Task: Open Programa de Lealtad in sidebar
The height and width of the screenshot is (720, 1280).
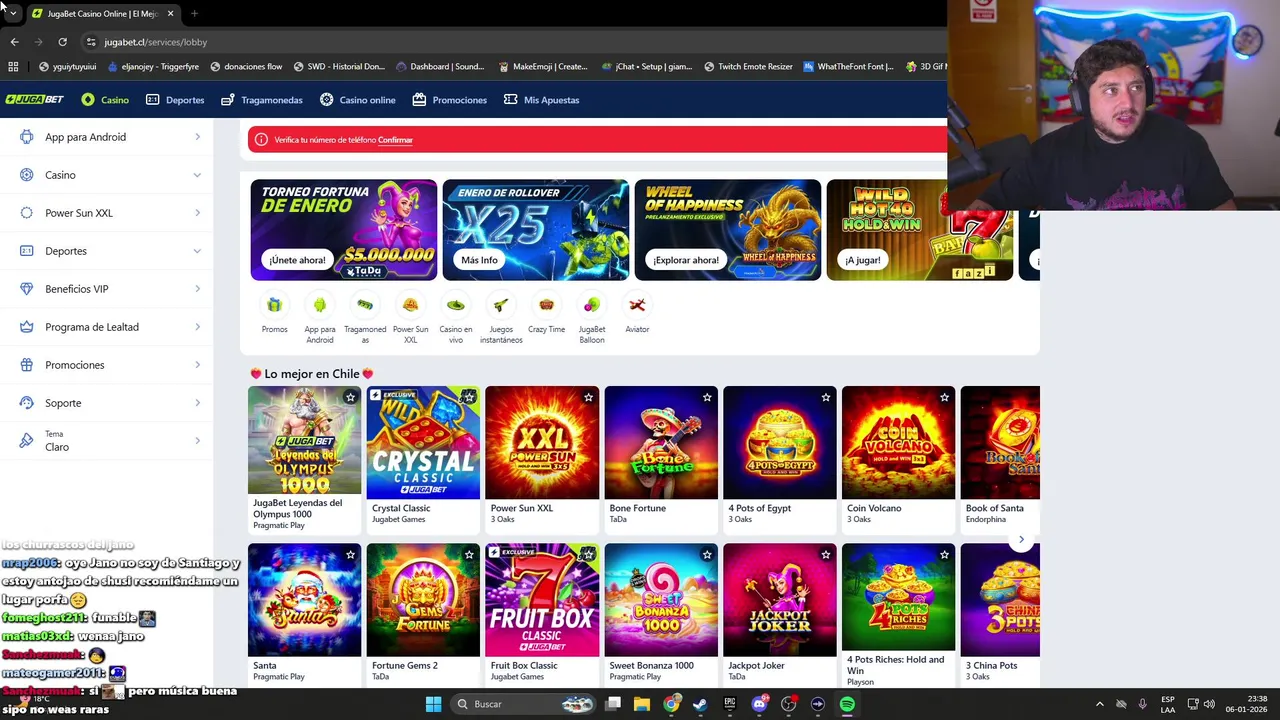Action: [107, 327]
